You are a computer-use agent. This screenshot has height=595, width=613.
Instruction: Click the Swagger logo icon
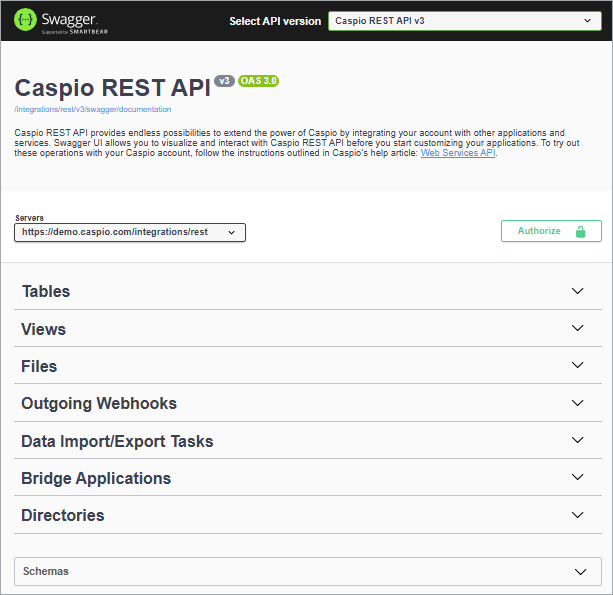pyautogui.click(x=25, y=19)
